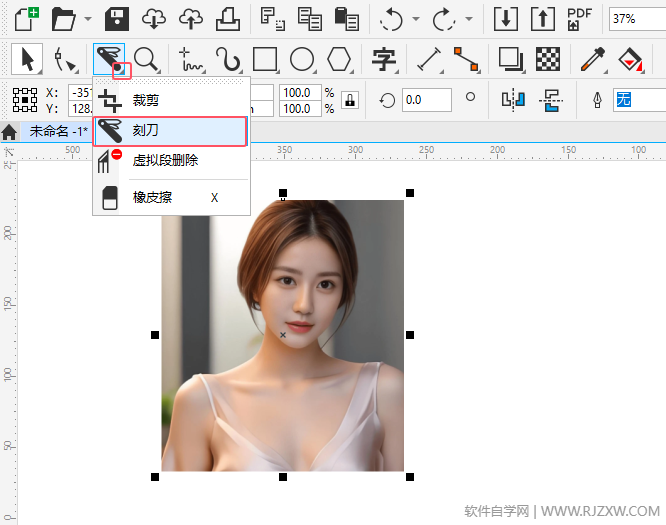Paste from clipboard
Screen dimensions: 666x525
(347, 19)
